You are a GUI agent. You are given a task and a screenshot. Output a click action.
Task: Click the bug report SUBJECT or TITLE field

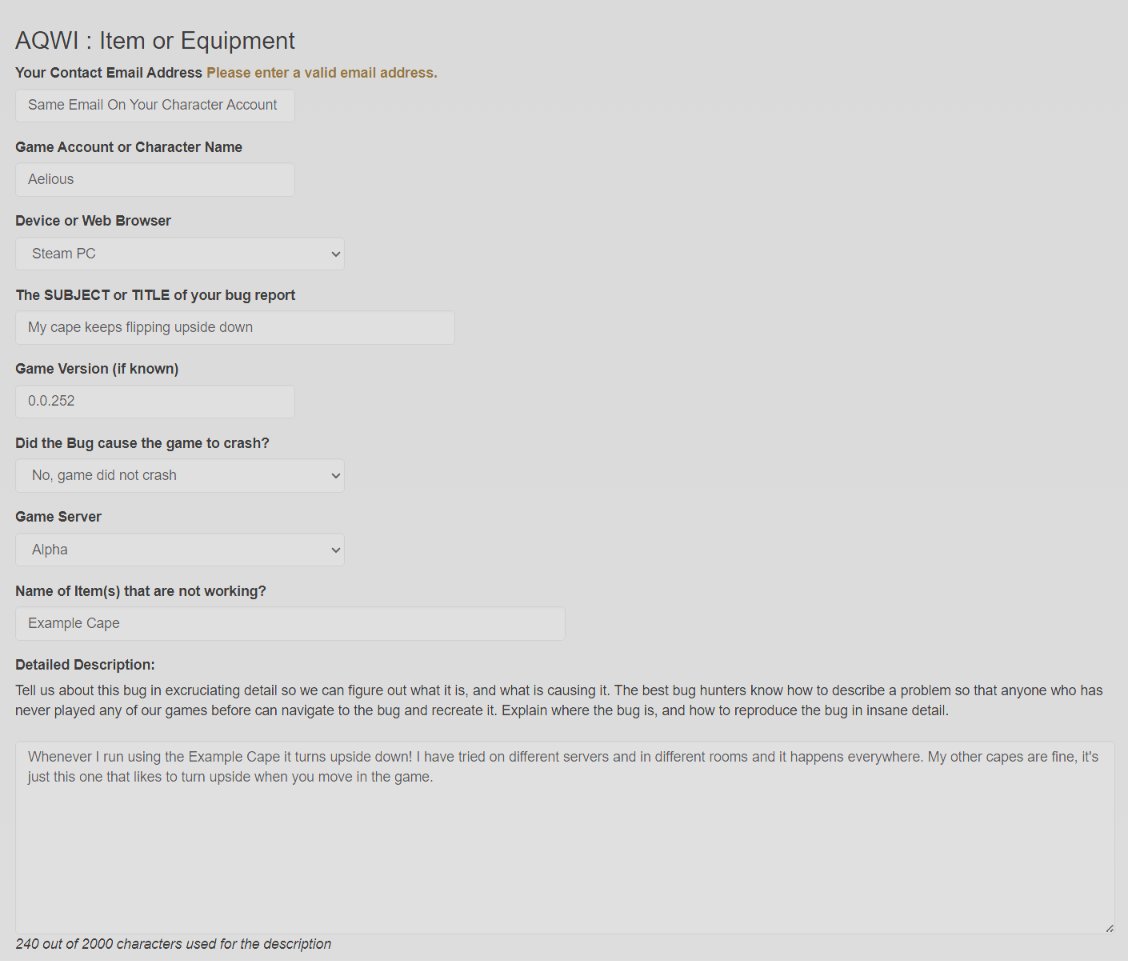pos(235,327)
